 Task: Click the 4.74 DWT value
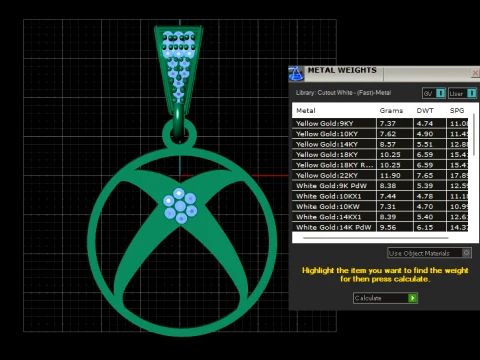425,123
